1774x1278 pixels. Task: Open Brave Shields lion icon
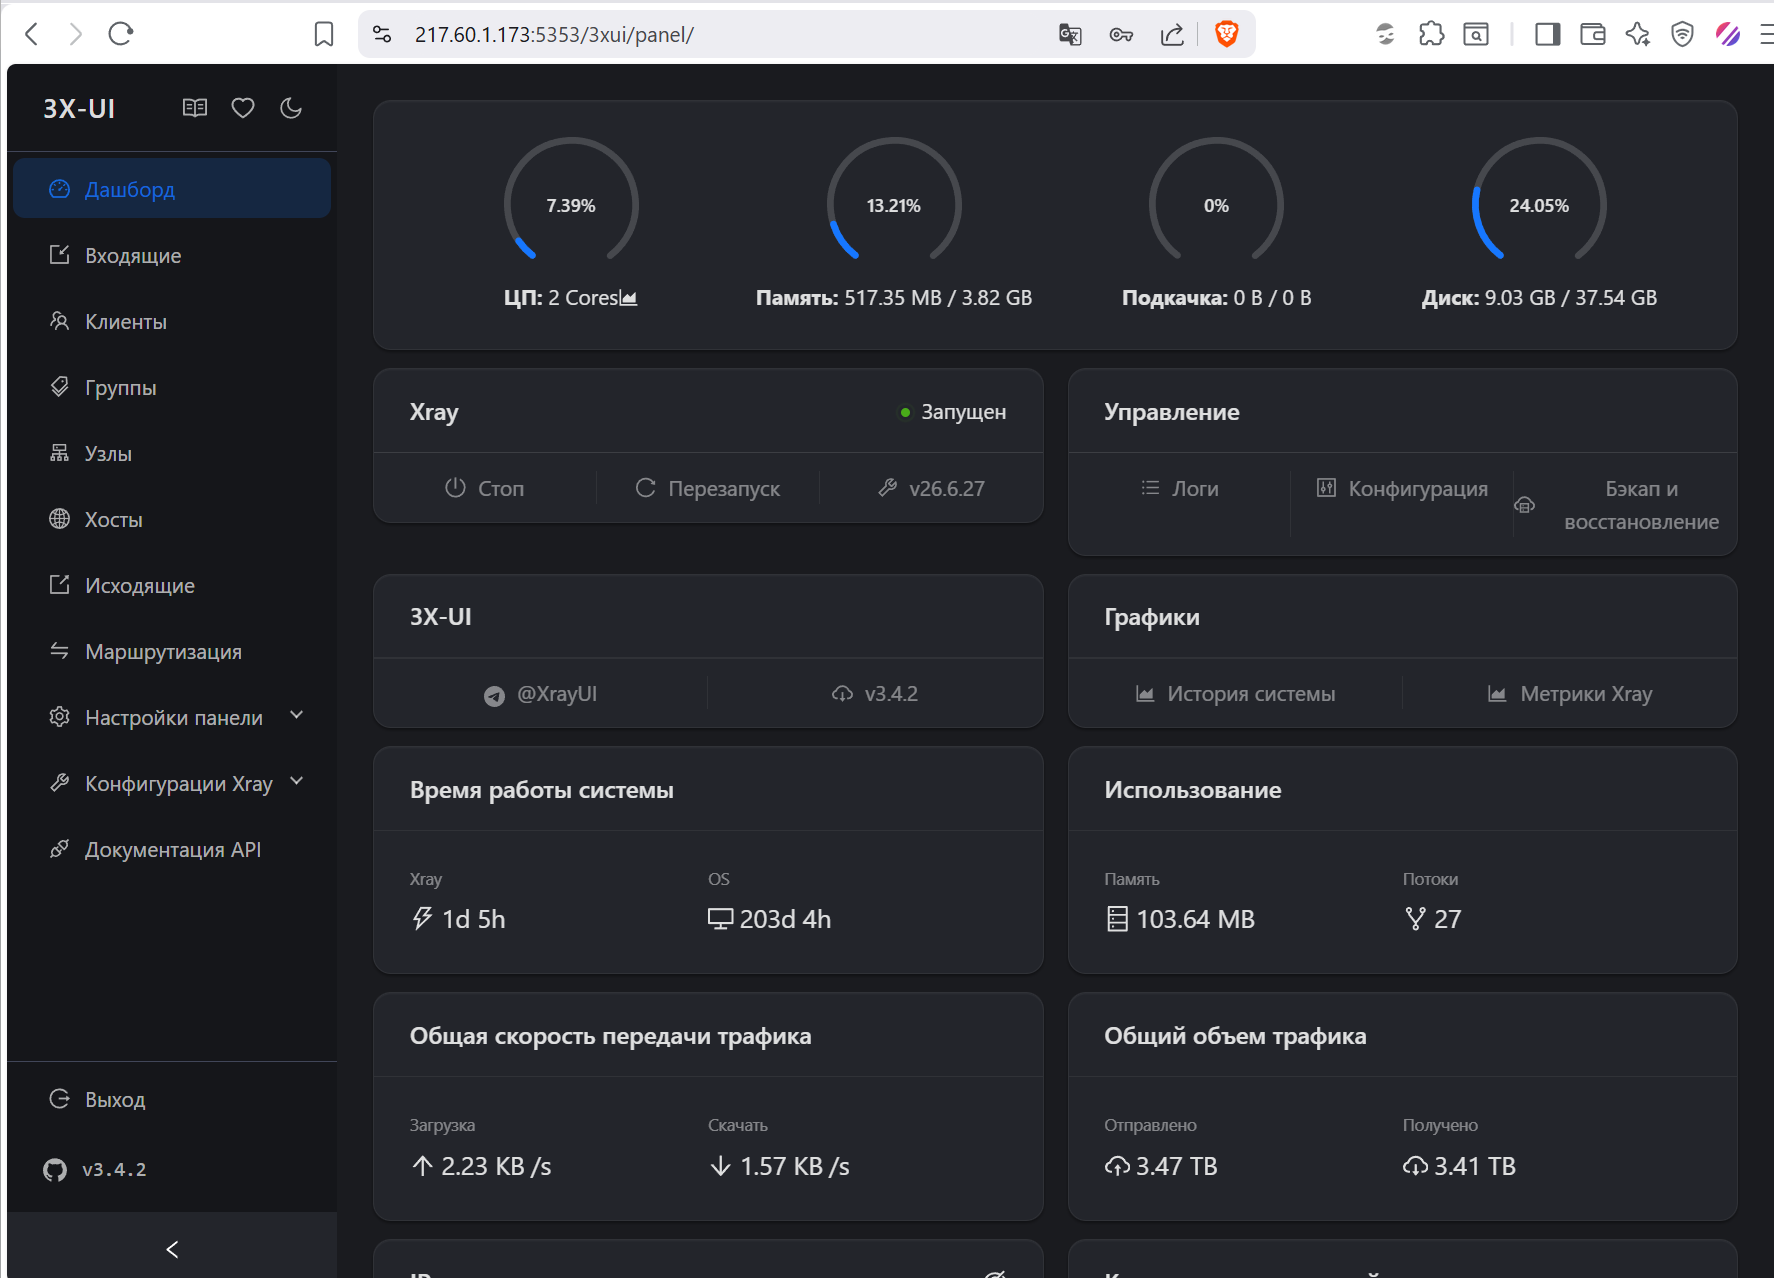click(x=1226, y=34)
